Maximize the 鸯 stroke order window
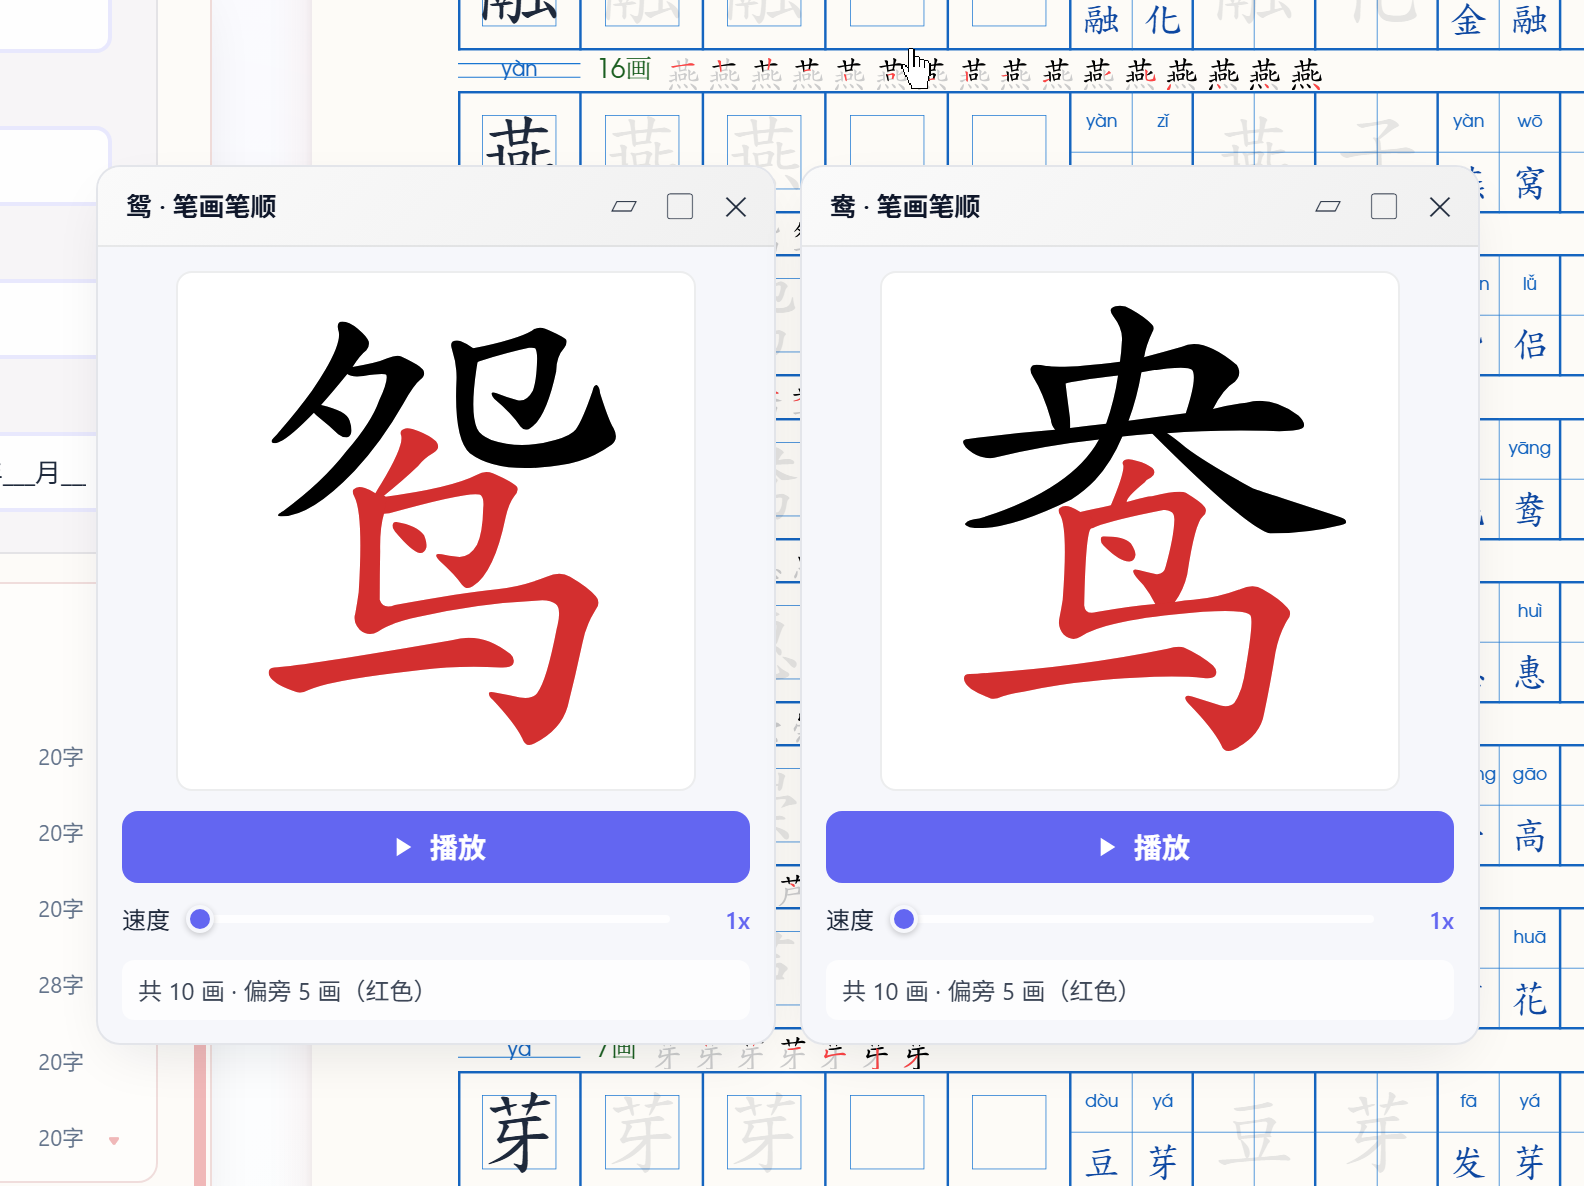This screenshot has width=1584, height=1186. click(1384, 207)
